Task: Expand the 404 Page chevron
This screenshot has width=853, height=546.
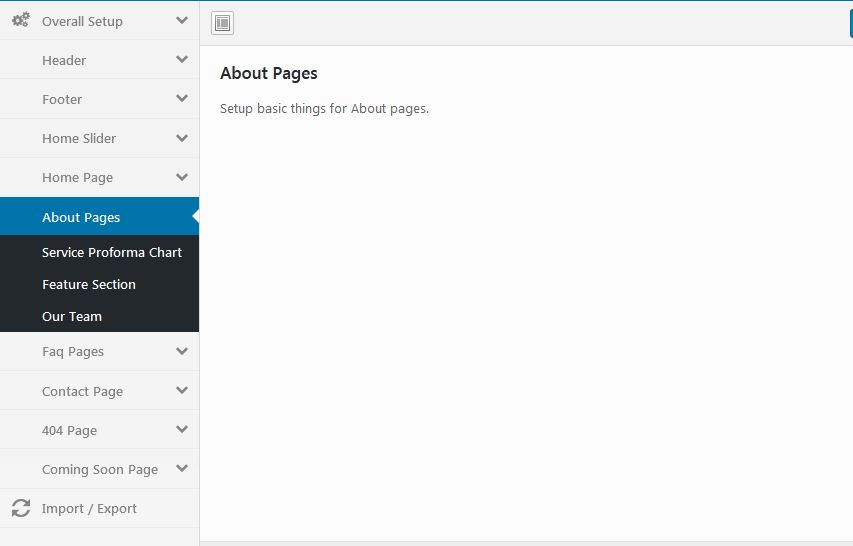Action: pos(181,429)
